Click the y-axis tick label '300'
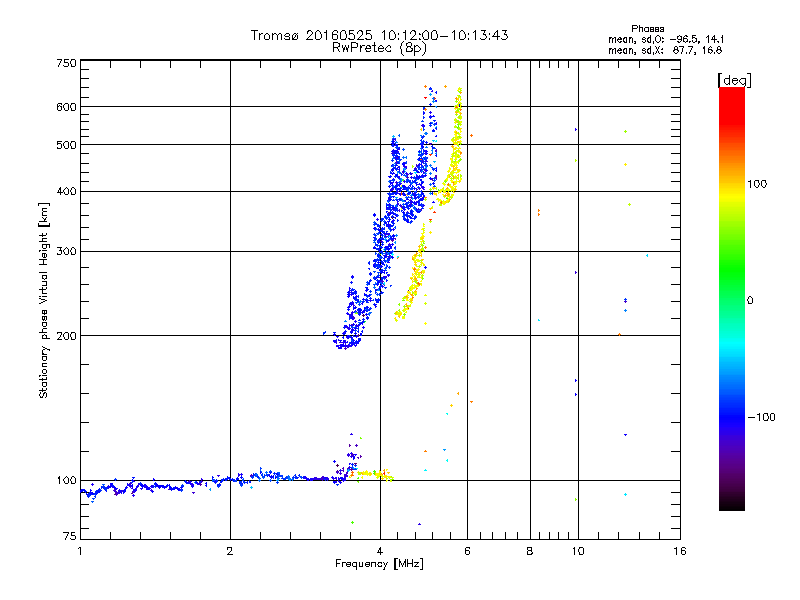The height and width of the screenshot is (600, 800). [x=66, y=251]
